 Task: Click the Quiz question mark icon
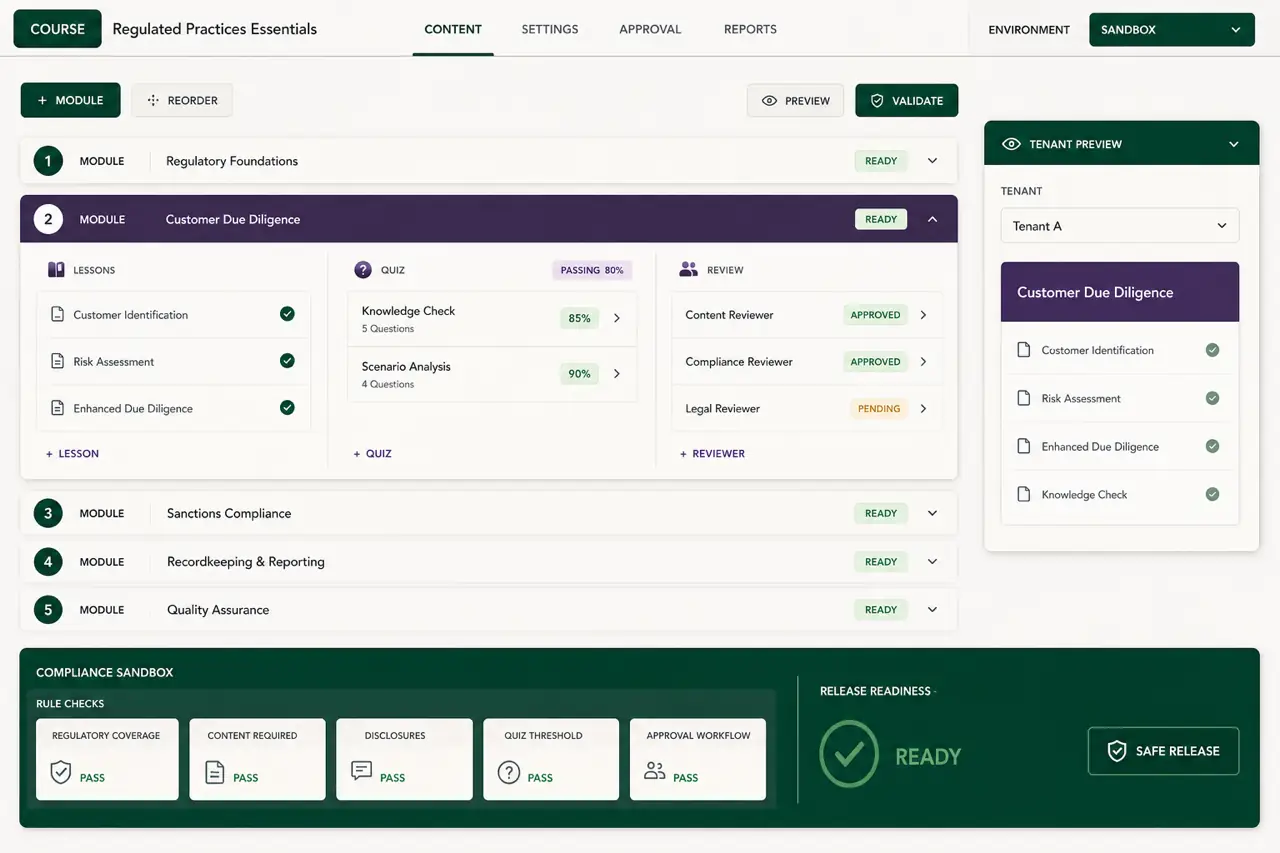pyautogui.click(x=363, y=270)
